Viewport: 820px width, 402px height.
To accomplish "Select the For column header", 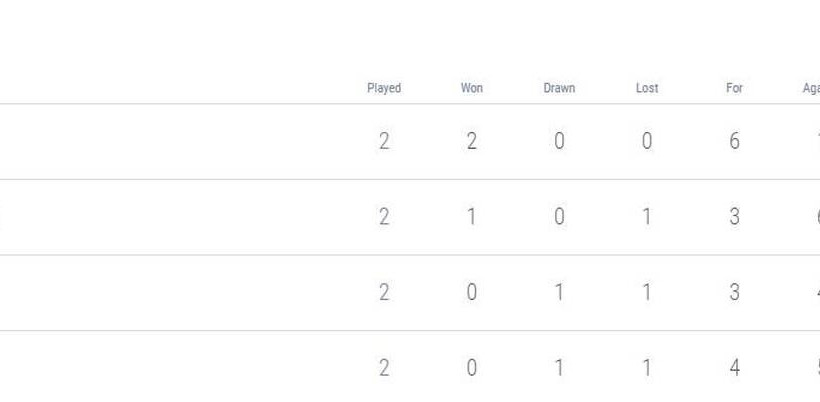I will 734,88.
